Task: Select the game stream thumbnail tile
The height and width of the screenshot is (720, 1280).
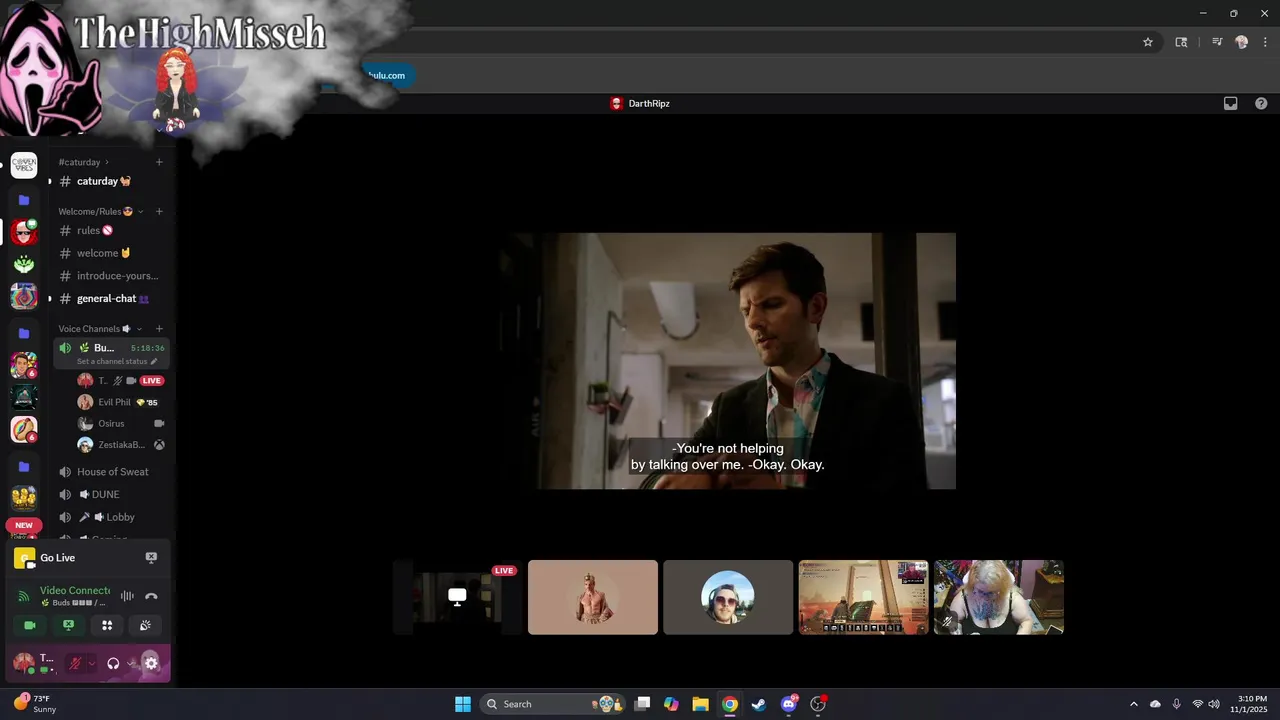Action: click(x=863, y=597)
